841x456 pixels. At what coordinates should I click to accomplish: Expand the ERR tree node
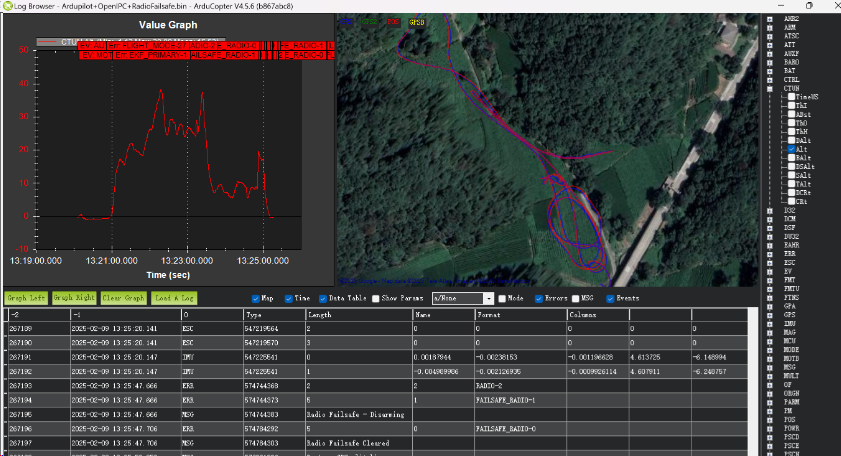[x=770, y=254]
